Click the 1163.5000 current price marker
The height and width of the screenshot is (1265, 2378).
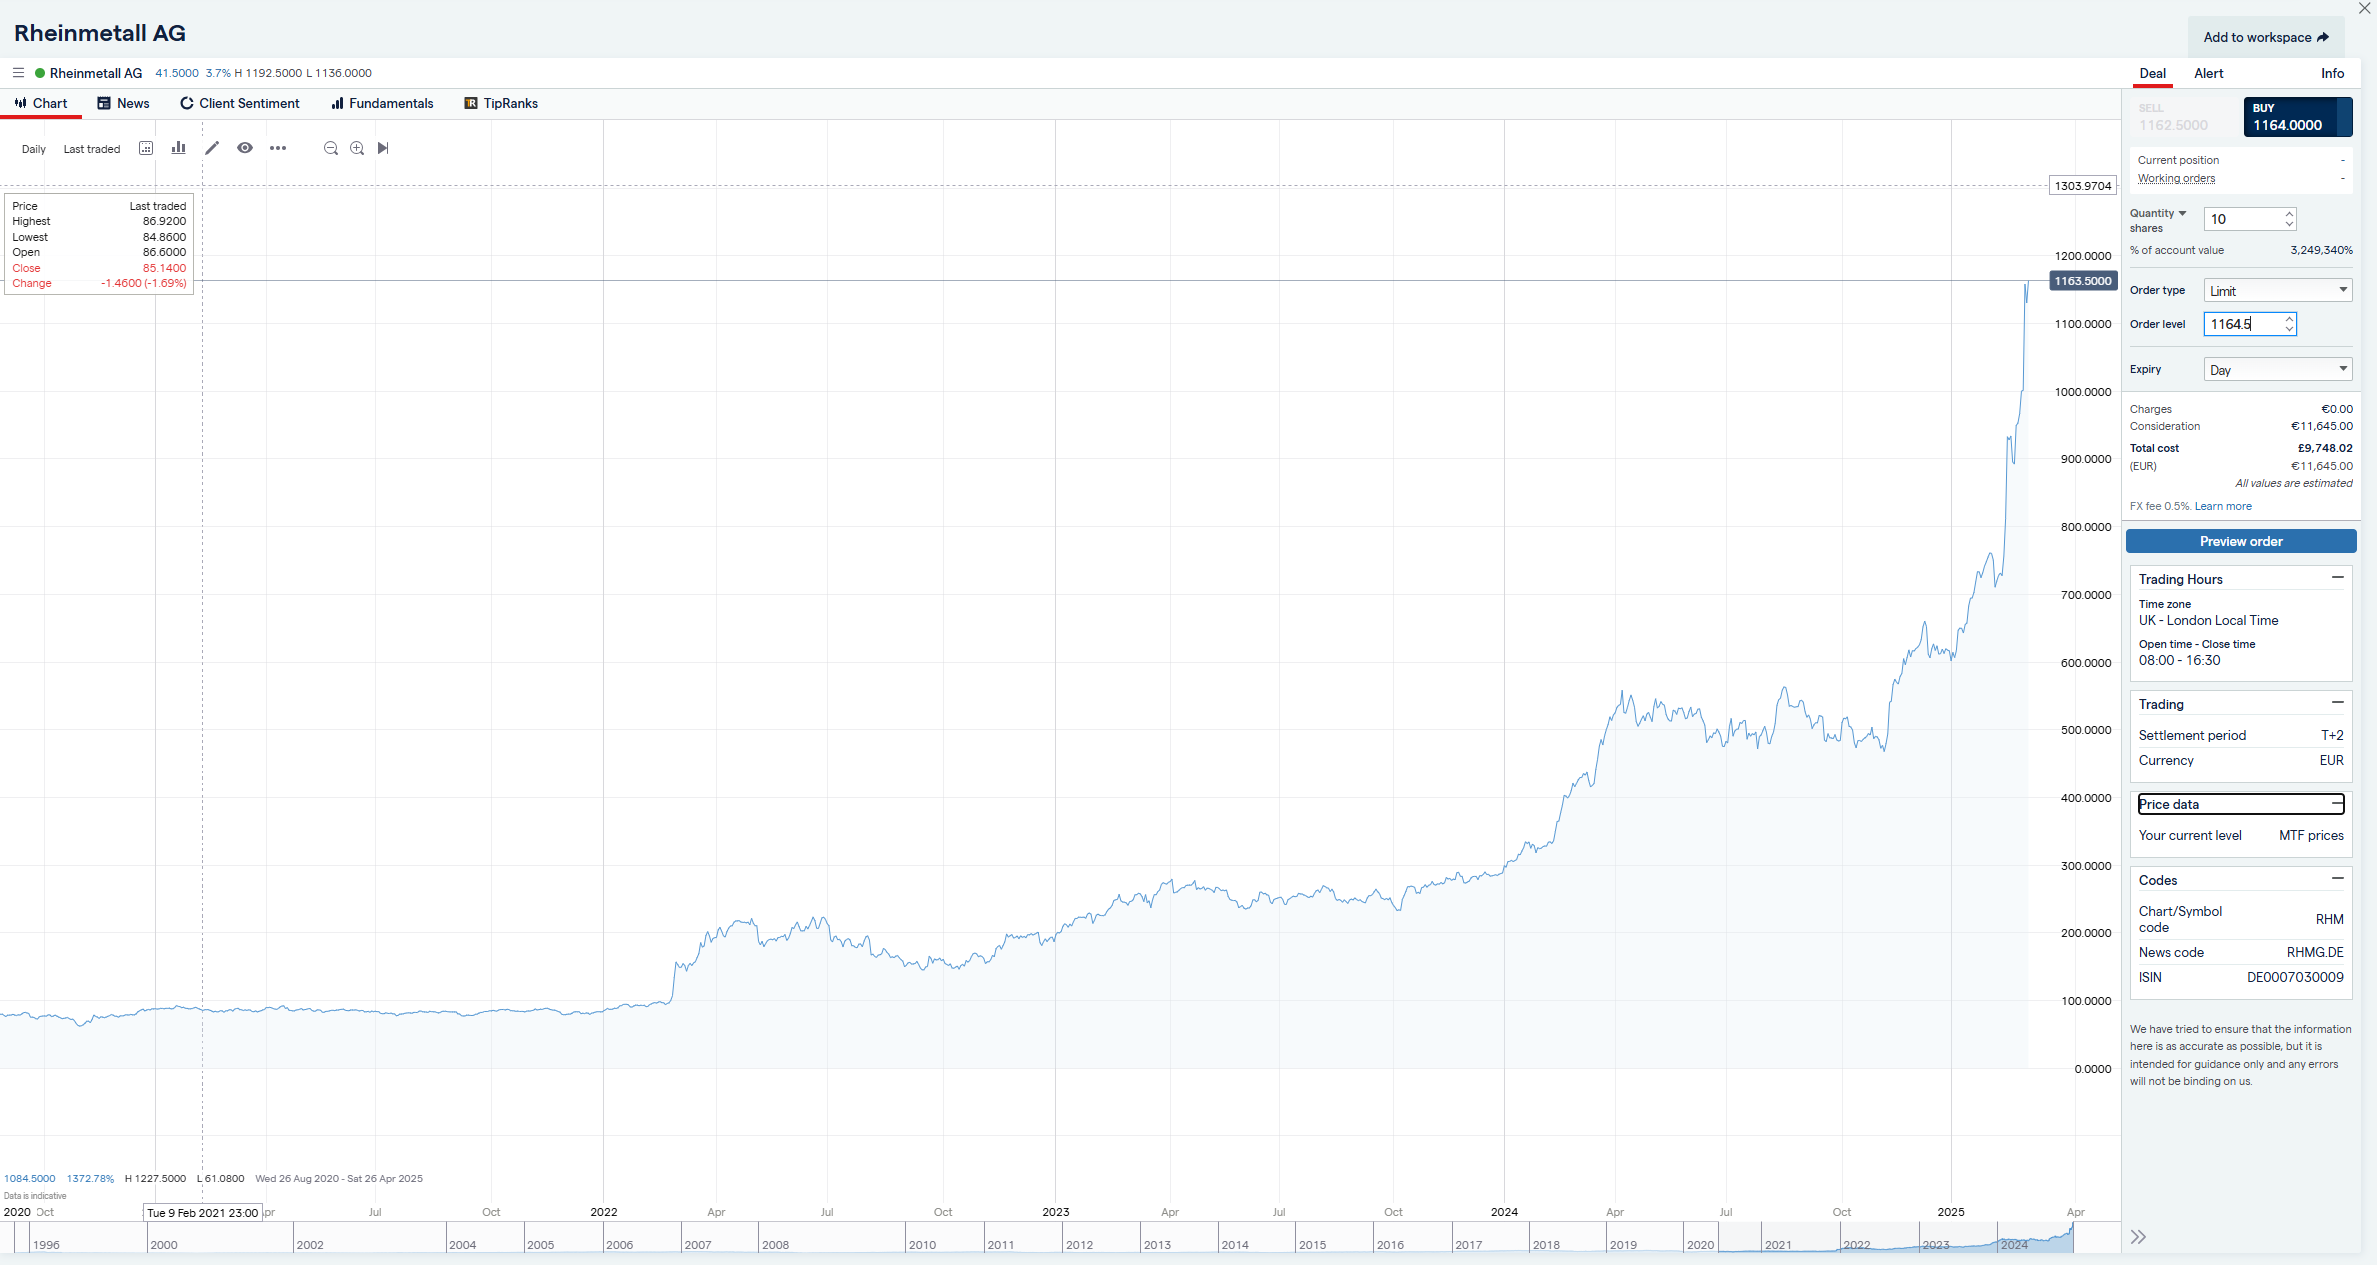[2083, 281]
